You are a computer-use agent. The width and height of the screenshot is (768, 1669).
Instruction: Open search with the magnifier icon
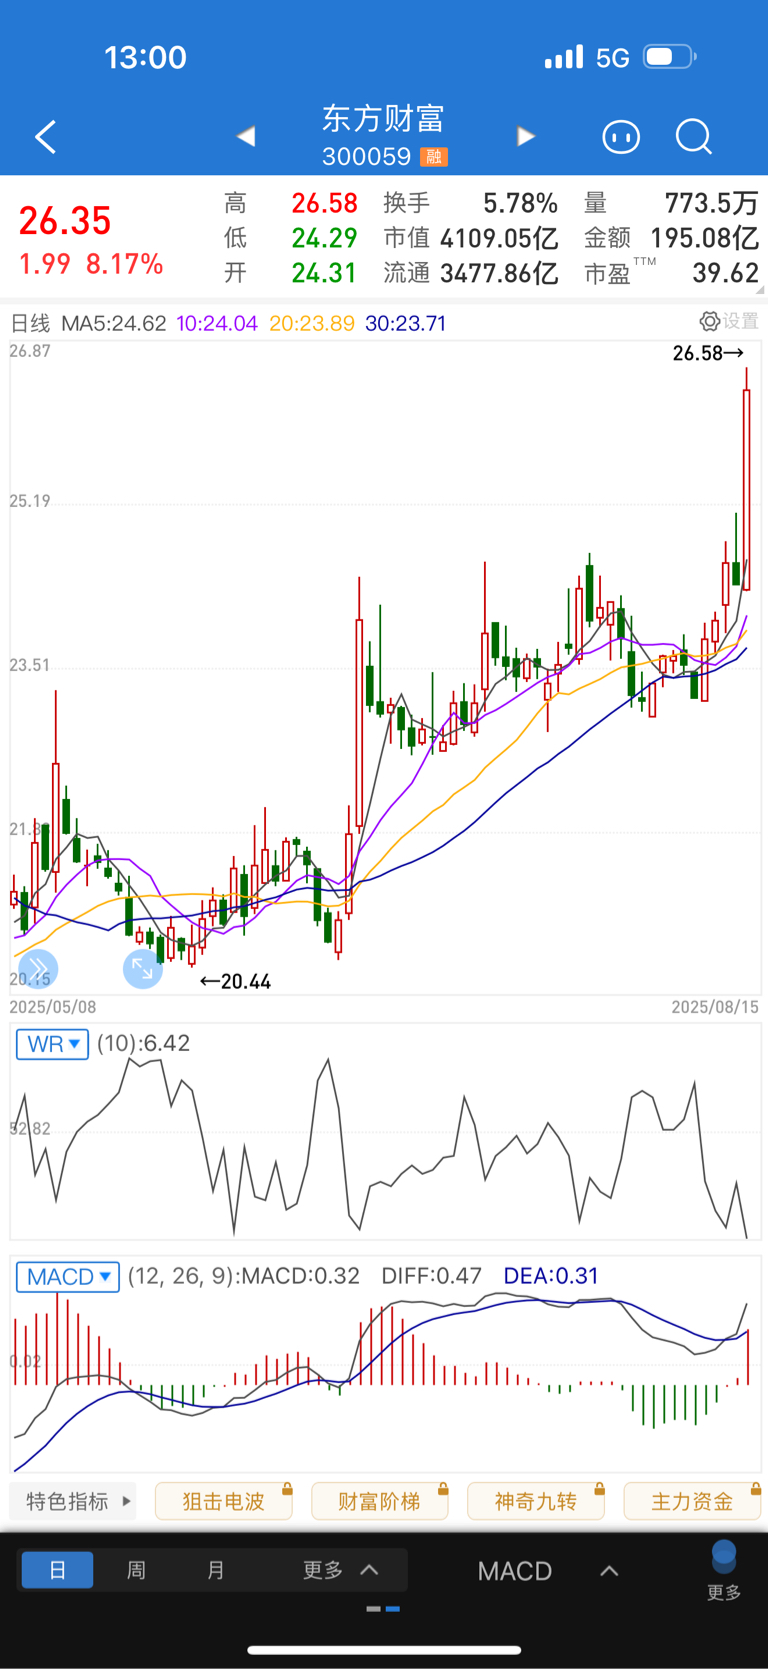pos(693,136)
